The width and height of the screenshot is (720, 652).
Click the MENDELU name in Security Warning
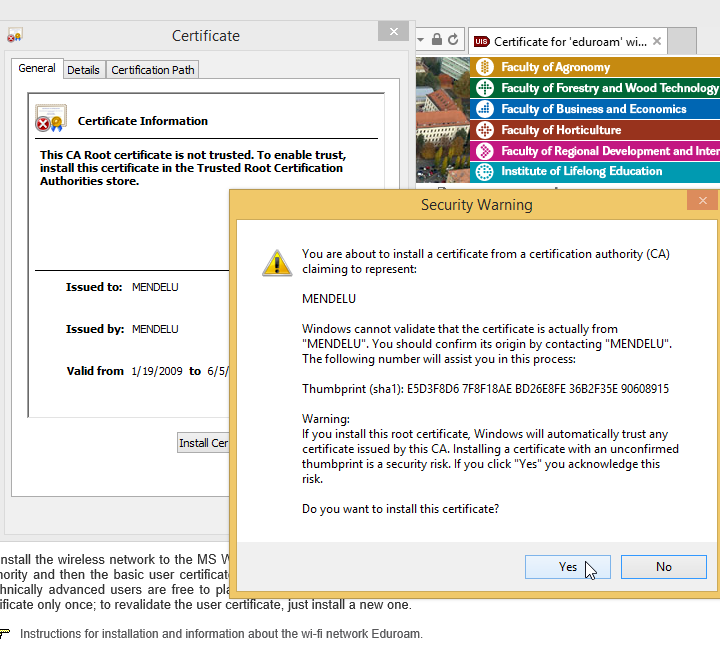coord(329,299)
